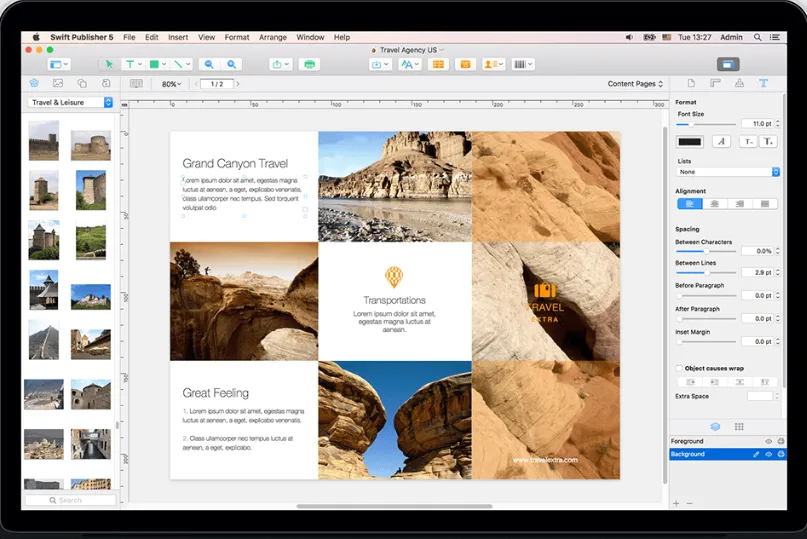Select the Text tool in toolbar
The image size is (807, 539).
(131, 64)
